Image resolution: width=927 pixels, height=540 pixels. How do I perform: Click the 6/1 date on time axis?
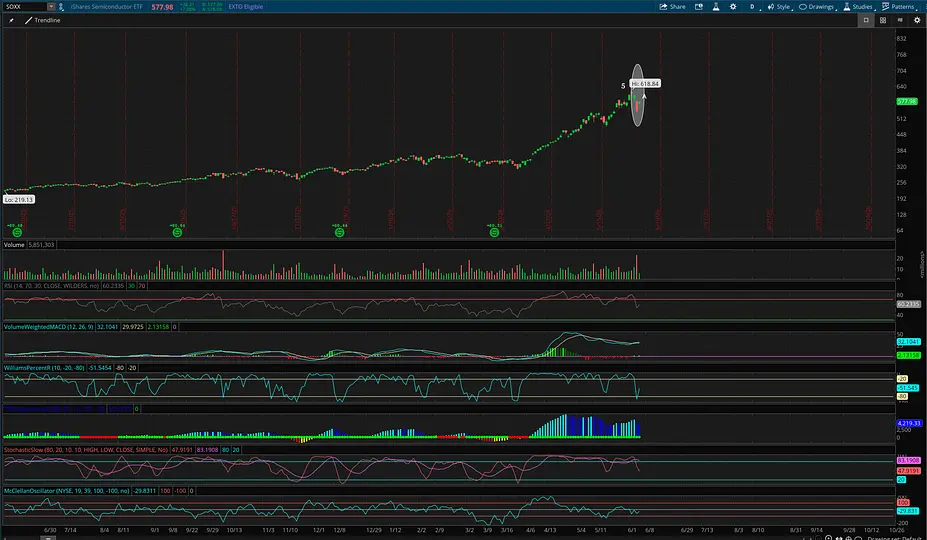(x=632, y=530)
